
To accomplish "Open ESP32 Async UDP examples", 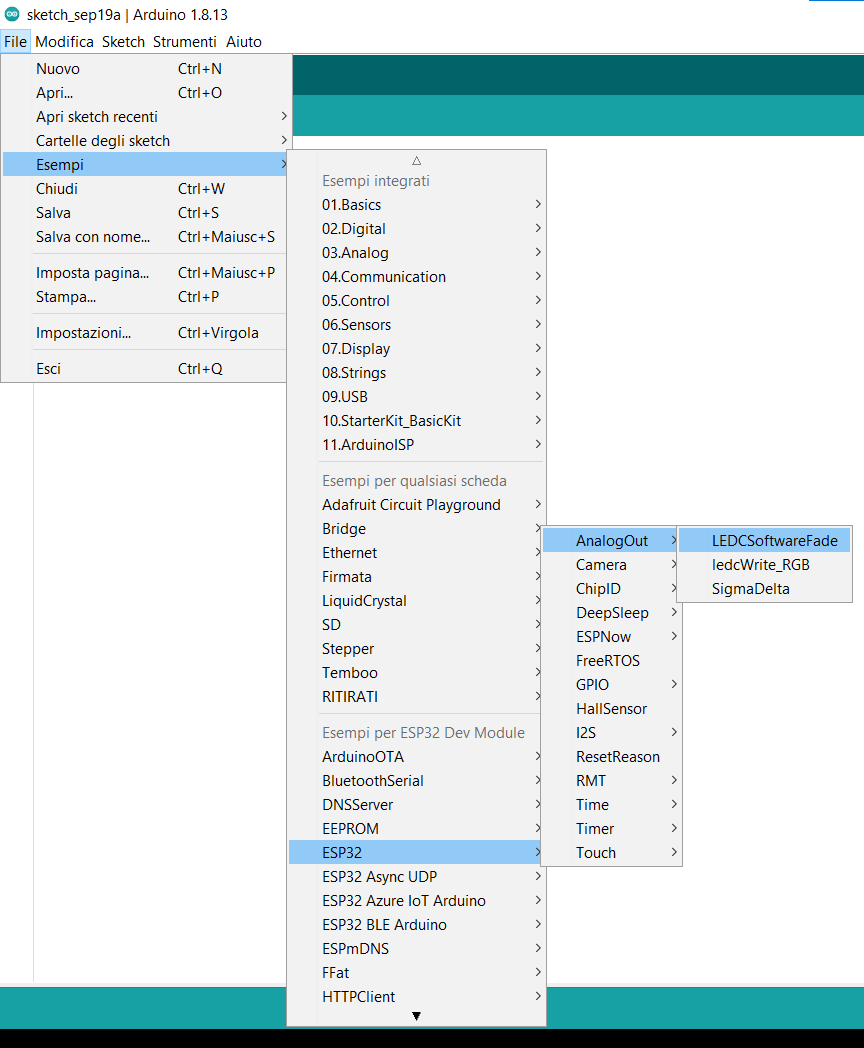I will [416, 877].
